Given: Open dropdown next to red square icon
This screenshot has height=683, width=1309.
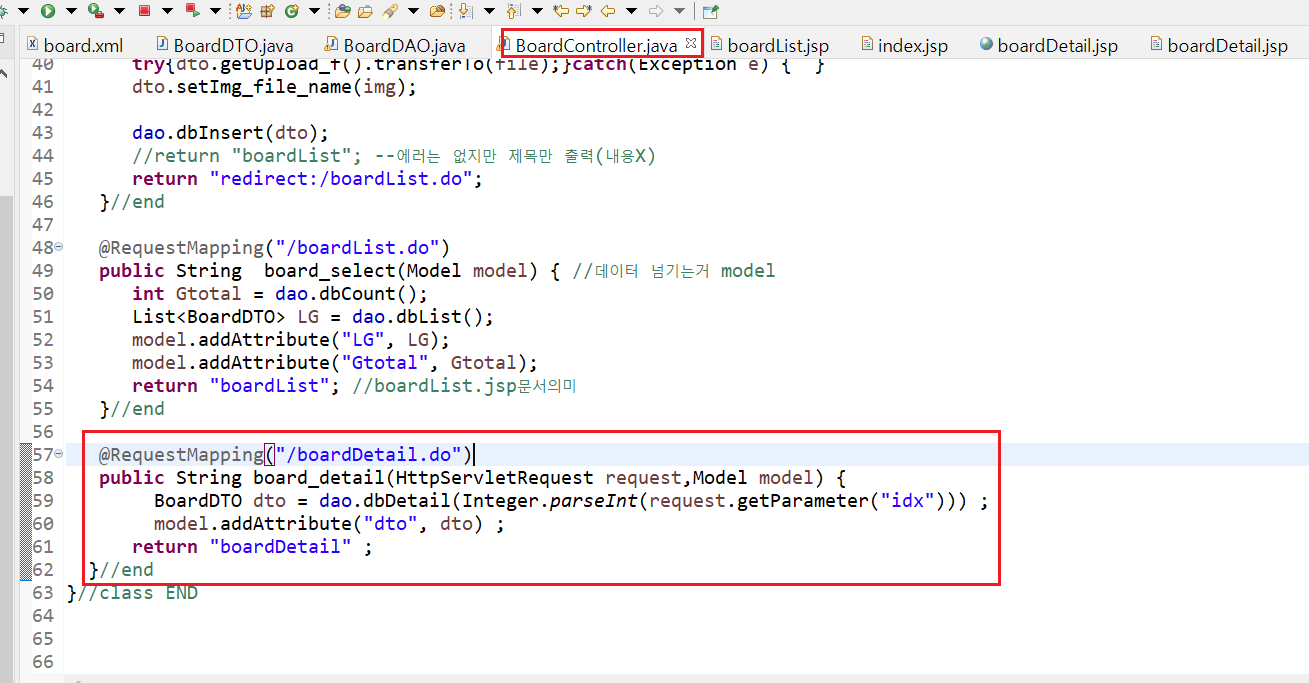Looking at the screenshot, I should point(167,11).
